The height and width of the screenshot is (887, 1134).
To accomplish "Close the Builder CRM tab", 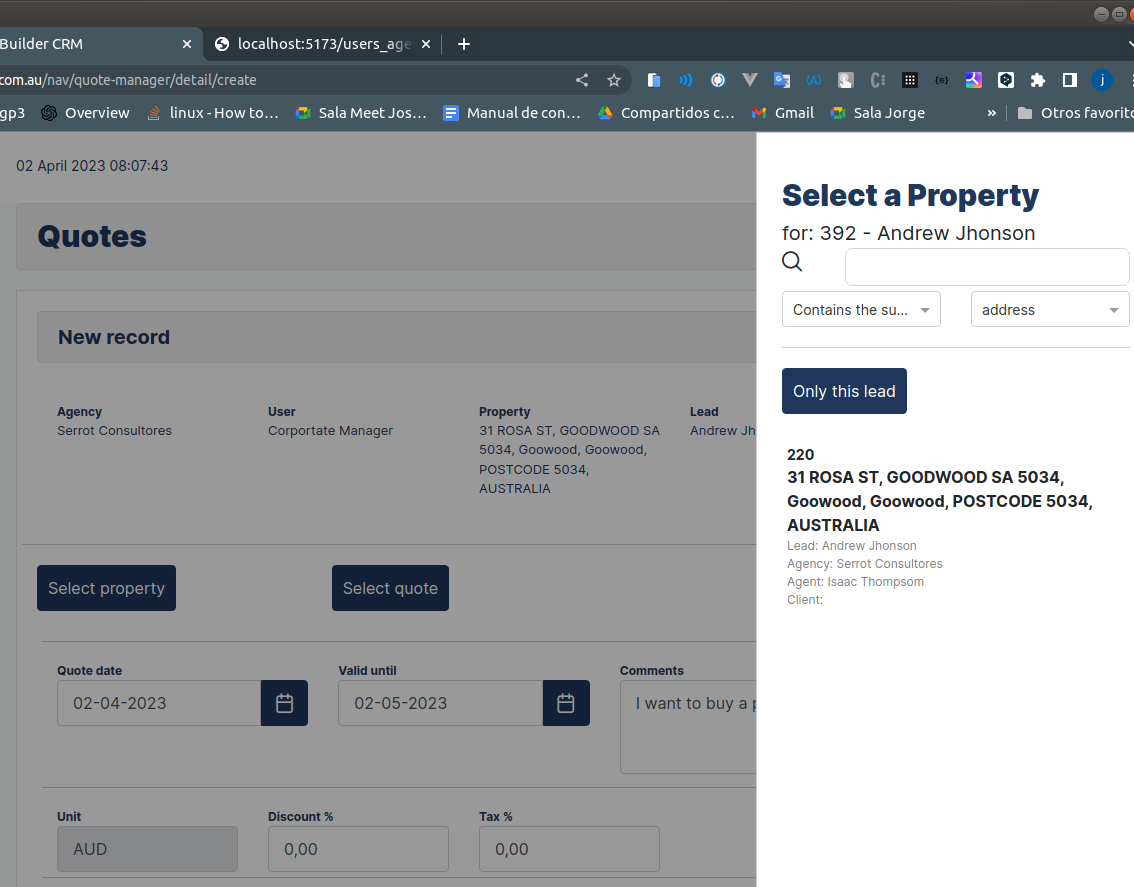I will [x=187, y=44].
